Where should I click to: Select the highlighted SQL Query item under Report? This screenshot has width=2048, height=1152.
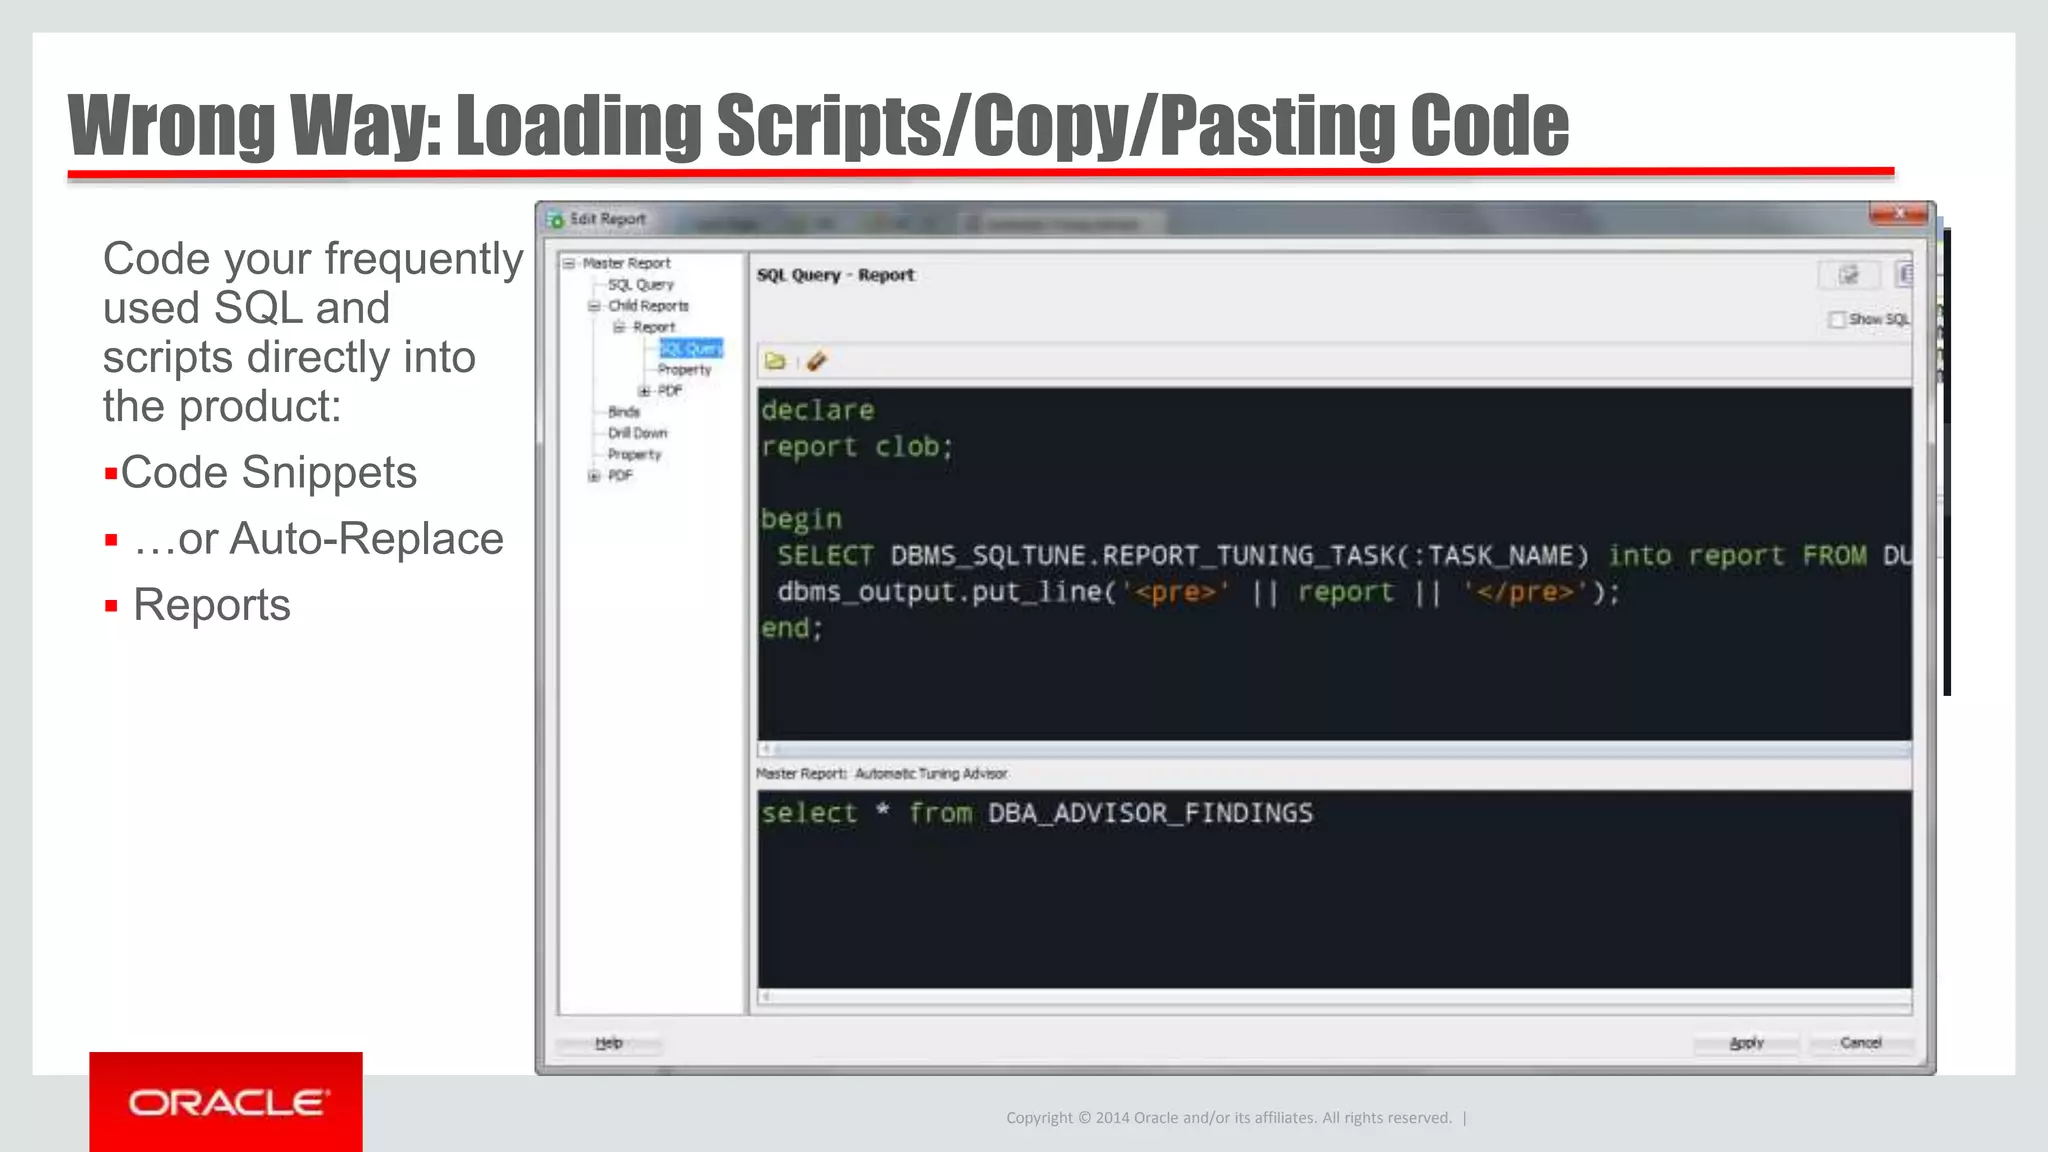pyautogui.click(x=690, y=348)
